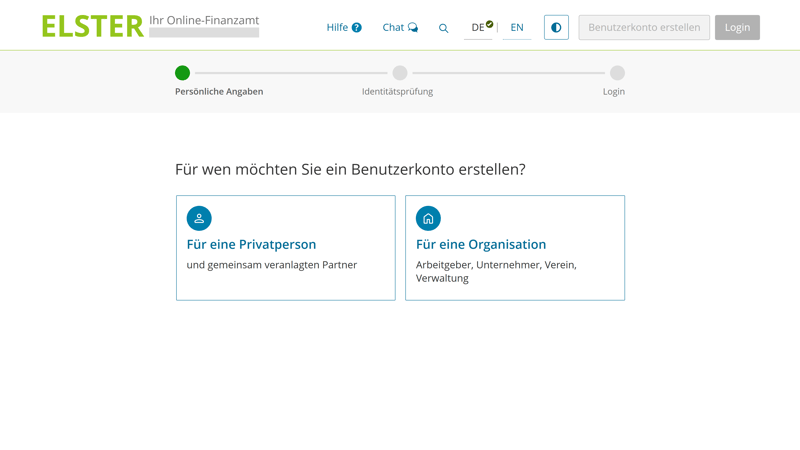This screenshot has height=450, width=800.
Task: Switch language to DE
Action: coord(478,28)
